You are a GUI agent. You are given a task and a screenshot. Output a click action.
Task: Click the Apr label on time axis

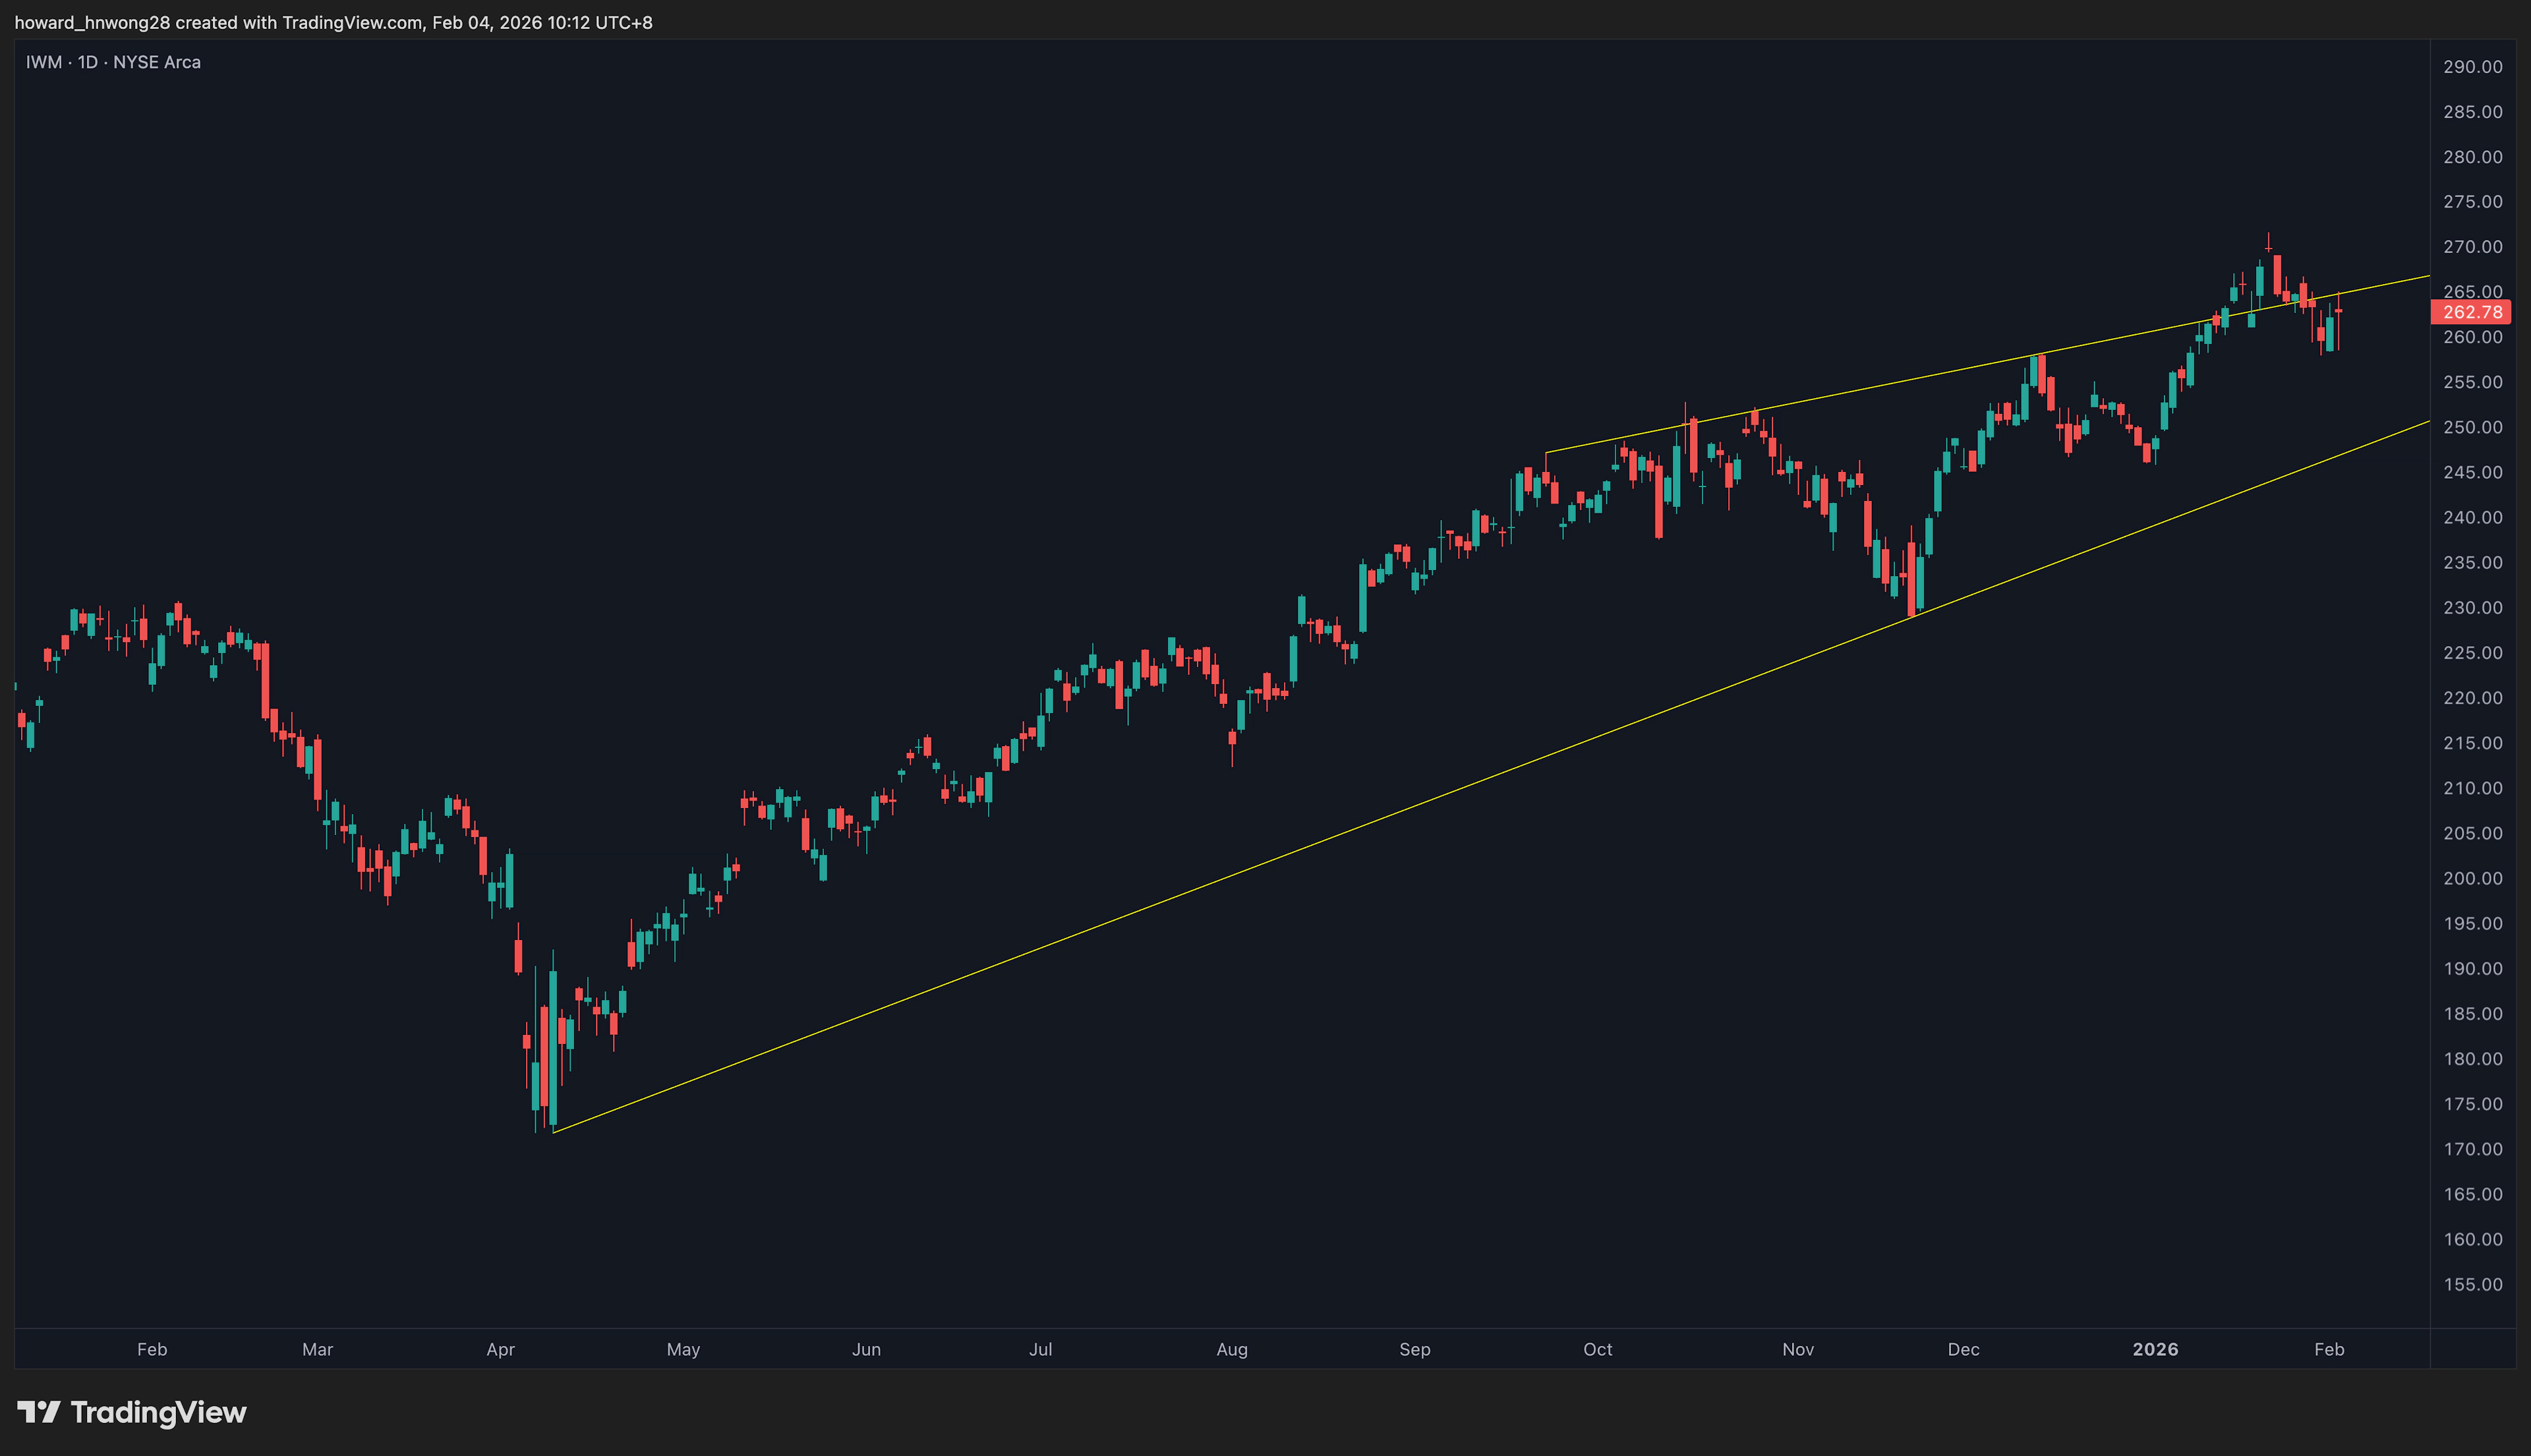[500, 1349]
